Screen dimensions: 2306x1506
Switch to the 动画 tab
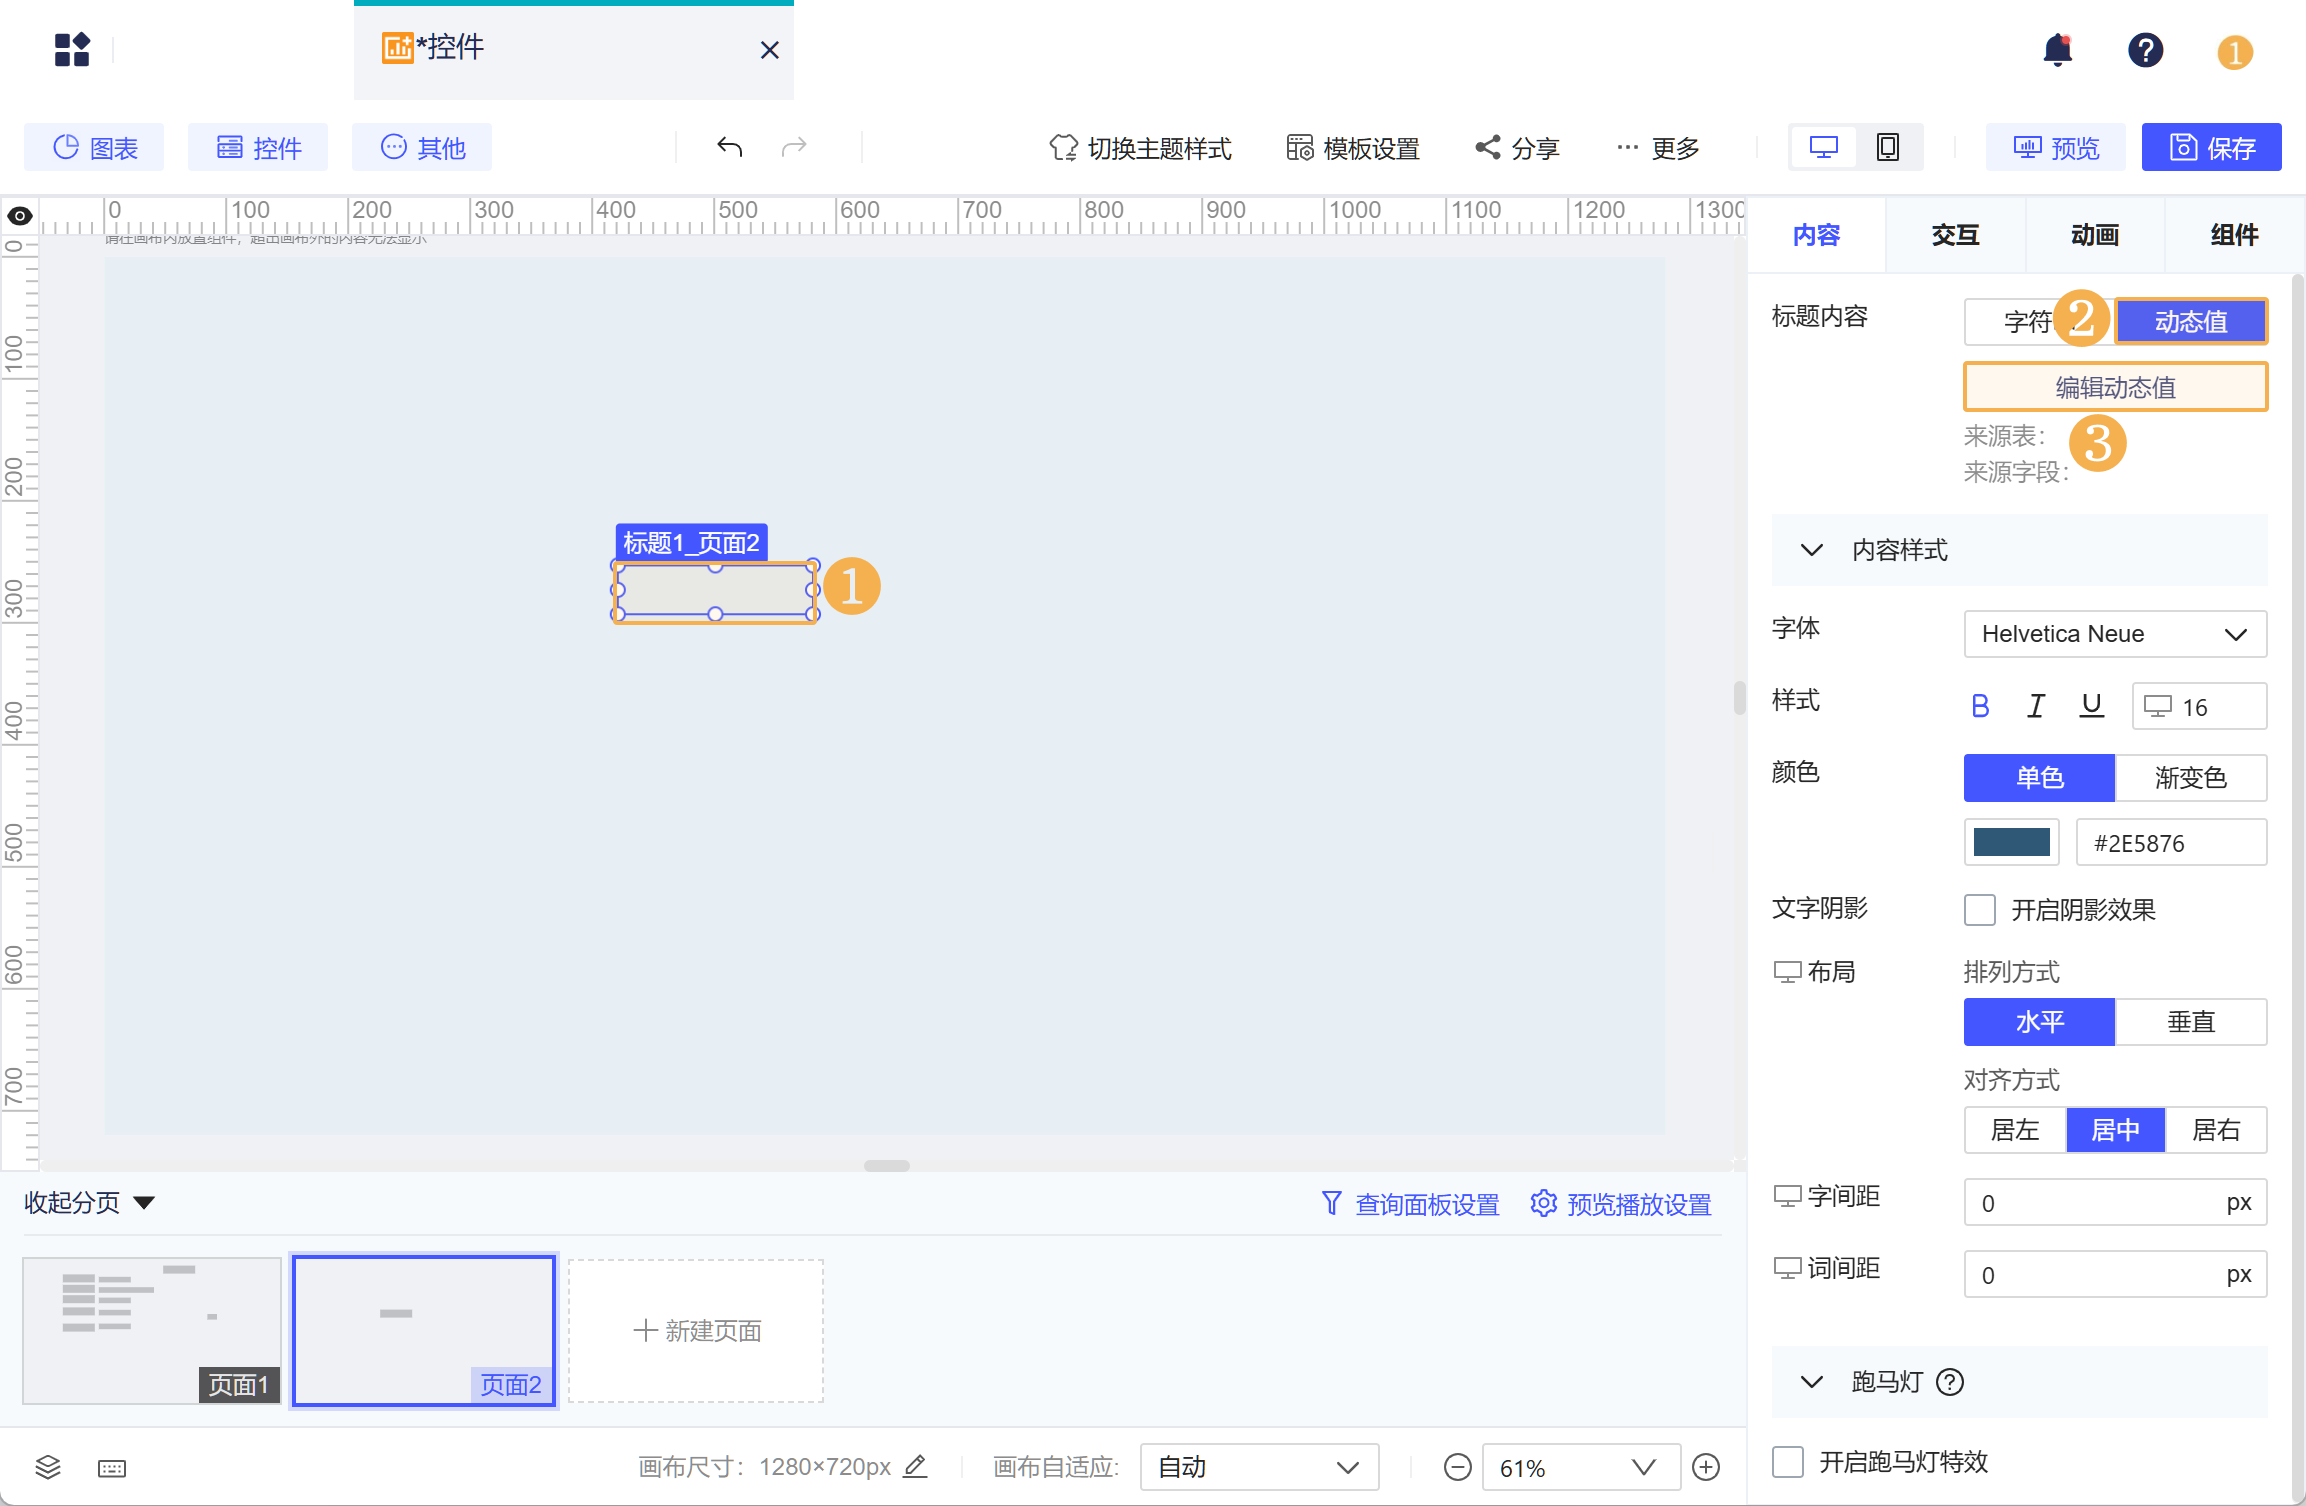(x=2095, y=235)
